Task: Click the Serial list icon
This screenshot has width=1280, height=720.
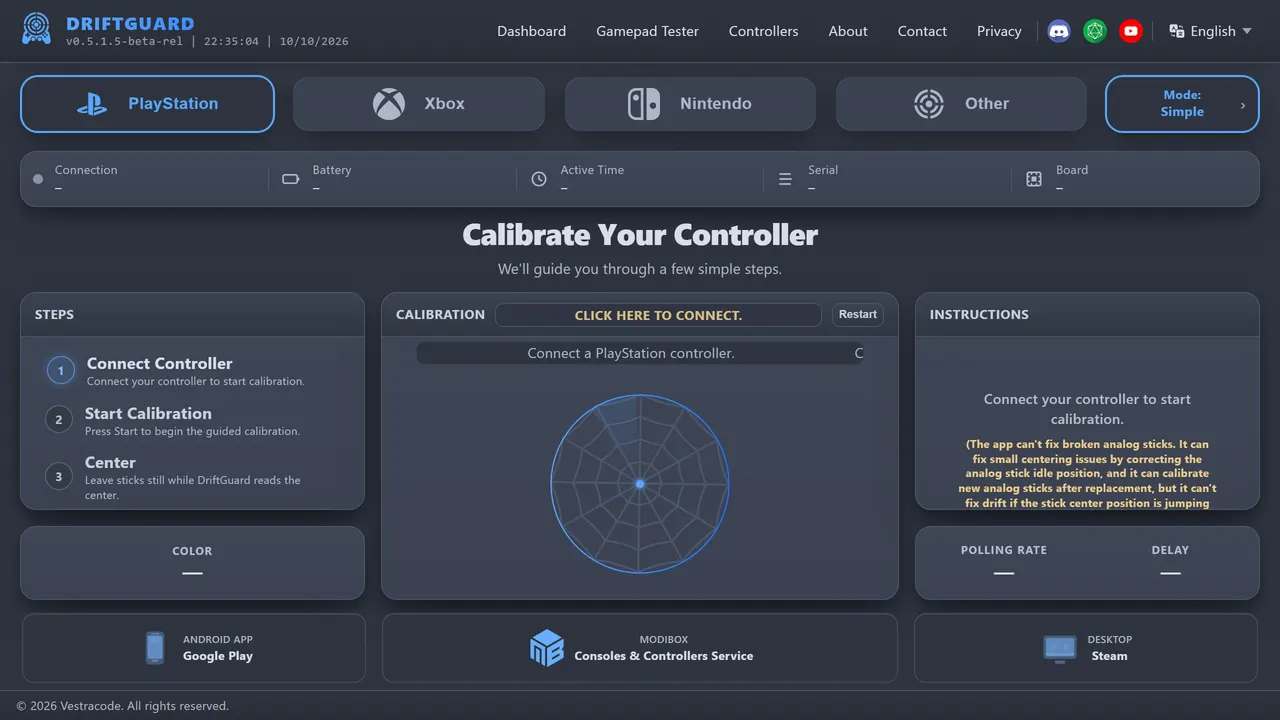Action: click(785, 179)
